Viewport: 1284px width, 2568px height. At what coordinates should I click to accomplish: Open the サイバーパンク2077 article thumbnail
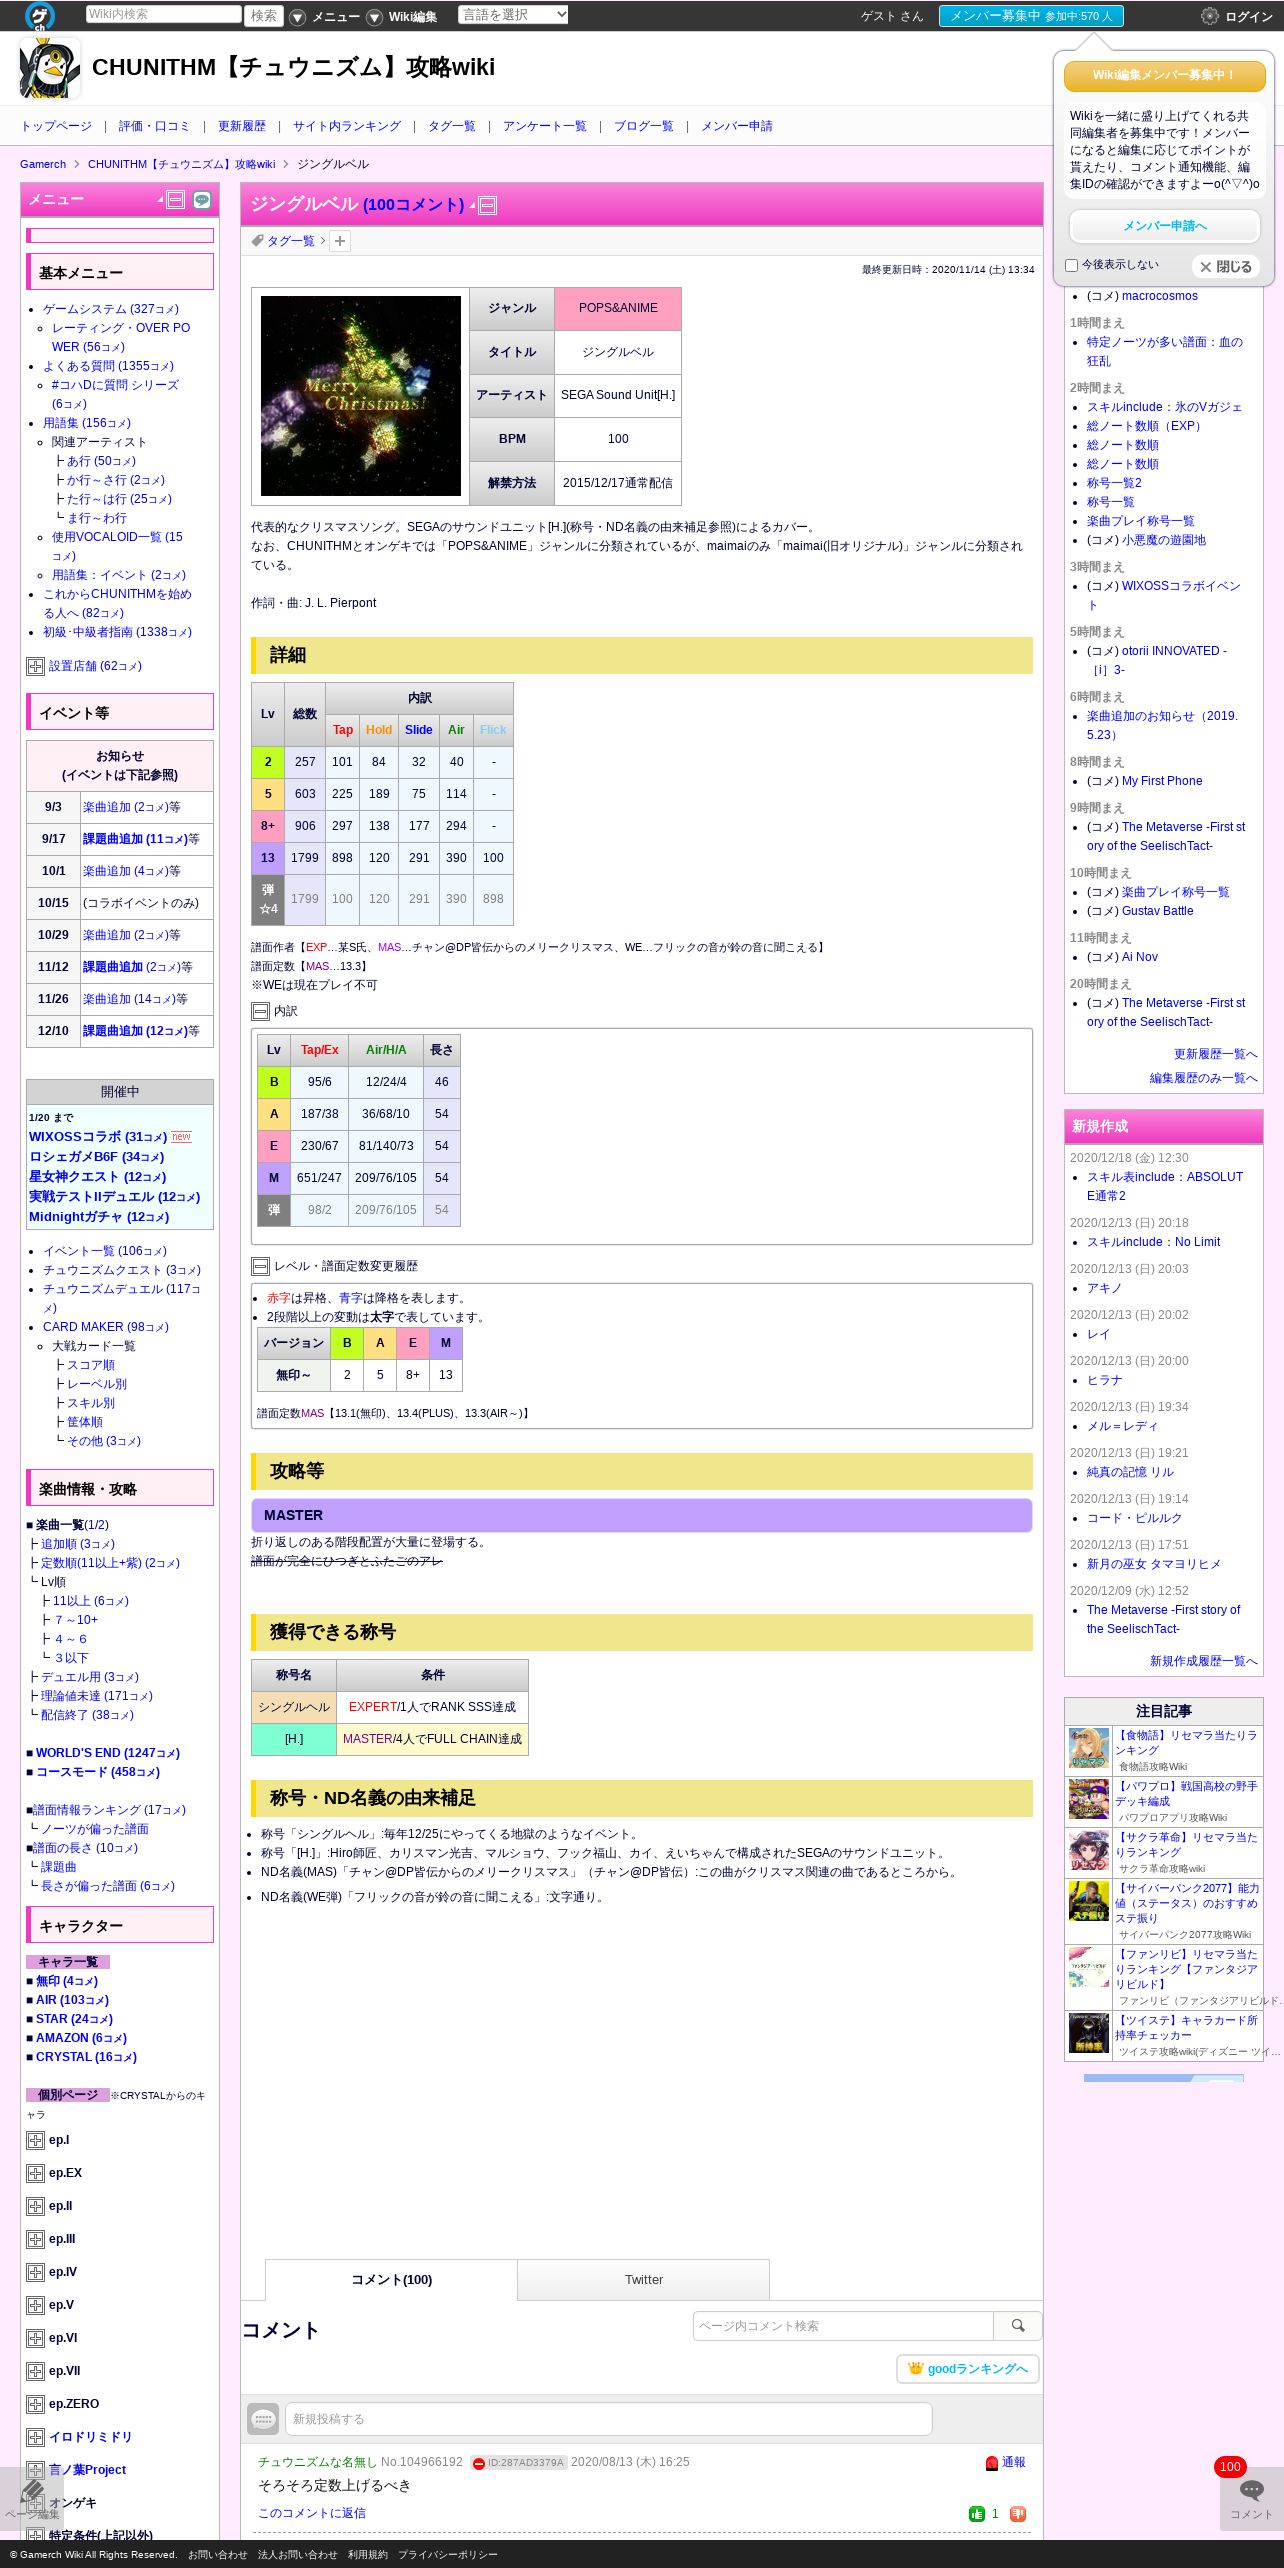pyautogui.click(x=1089, y=1902)
